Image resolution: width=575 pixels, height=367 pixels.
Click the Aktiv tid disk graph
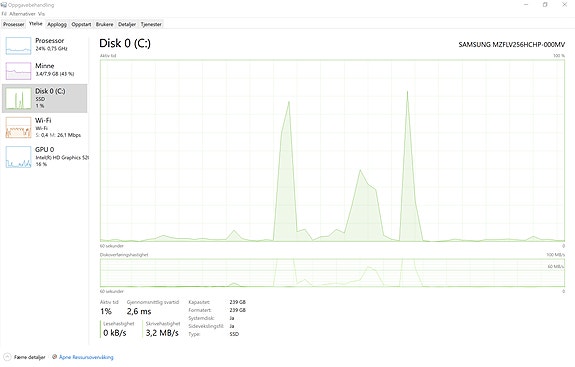pyautogui.click(x=332, y=150)
